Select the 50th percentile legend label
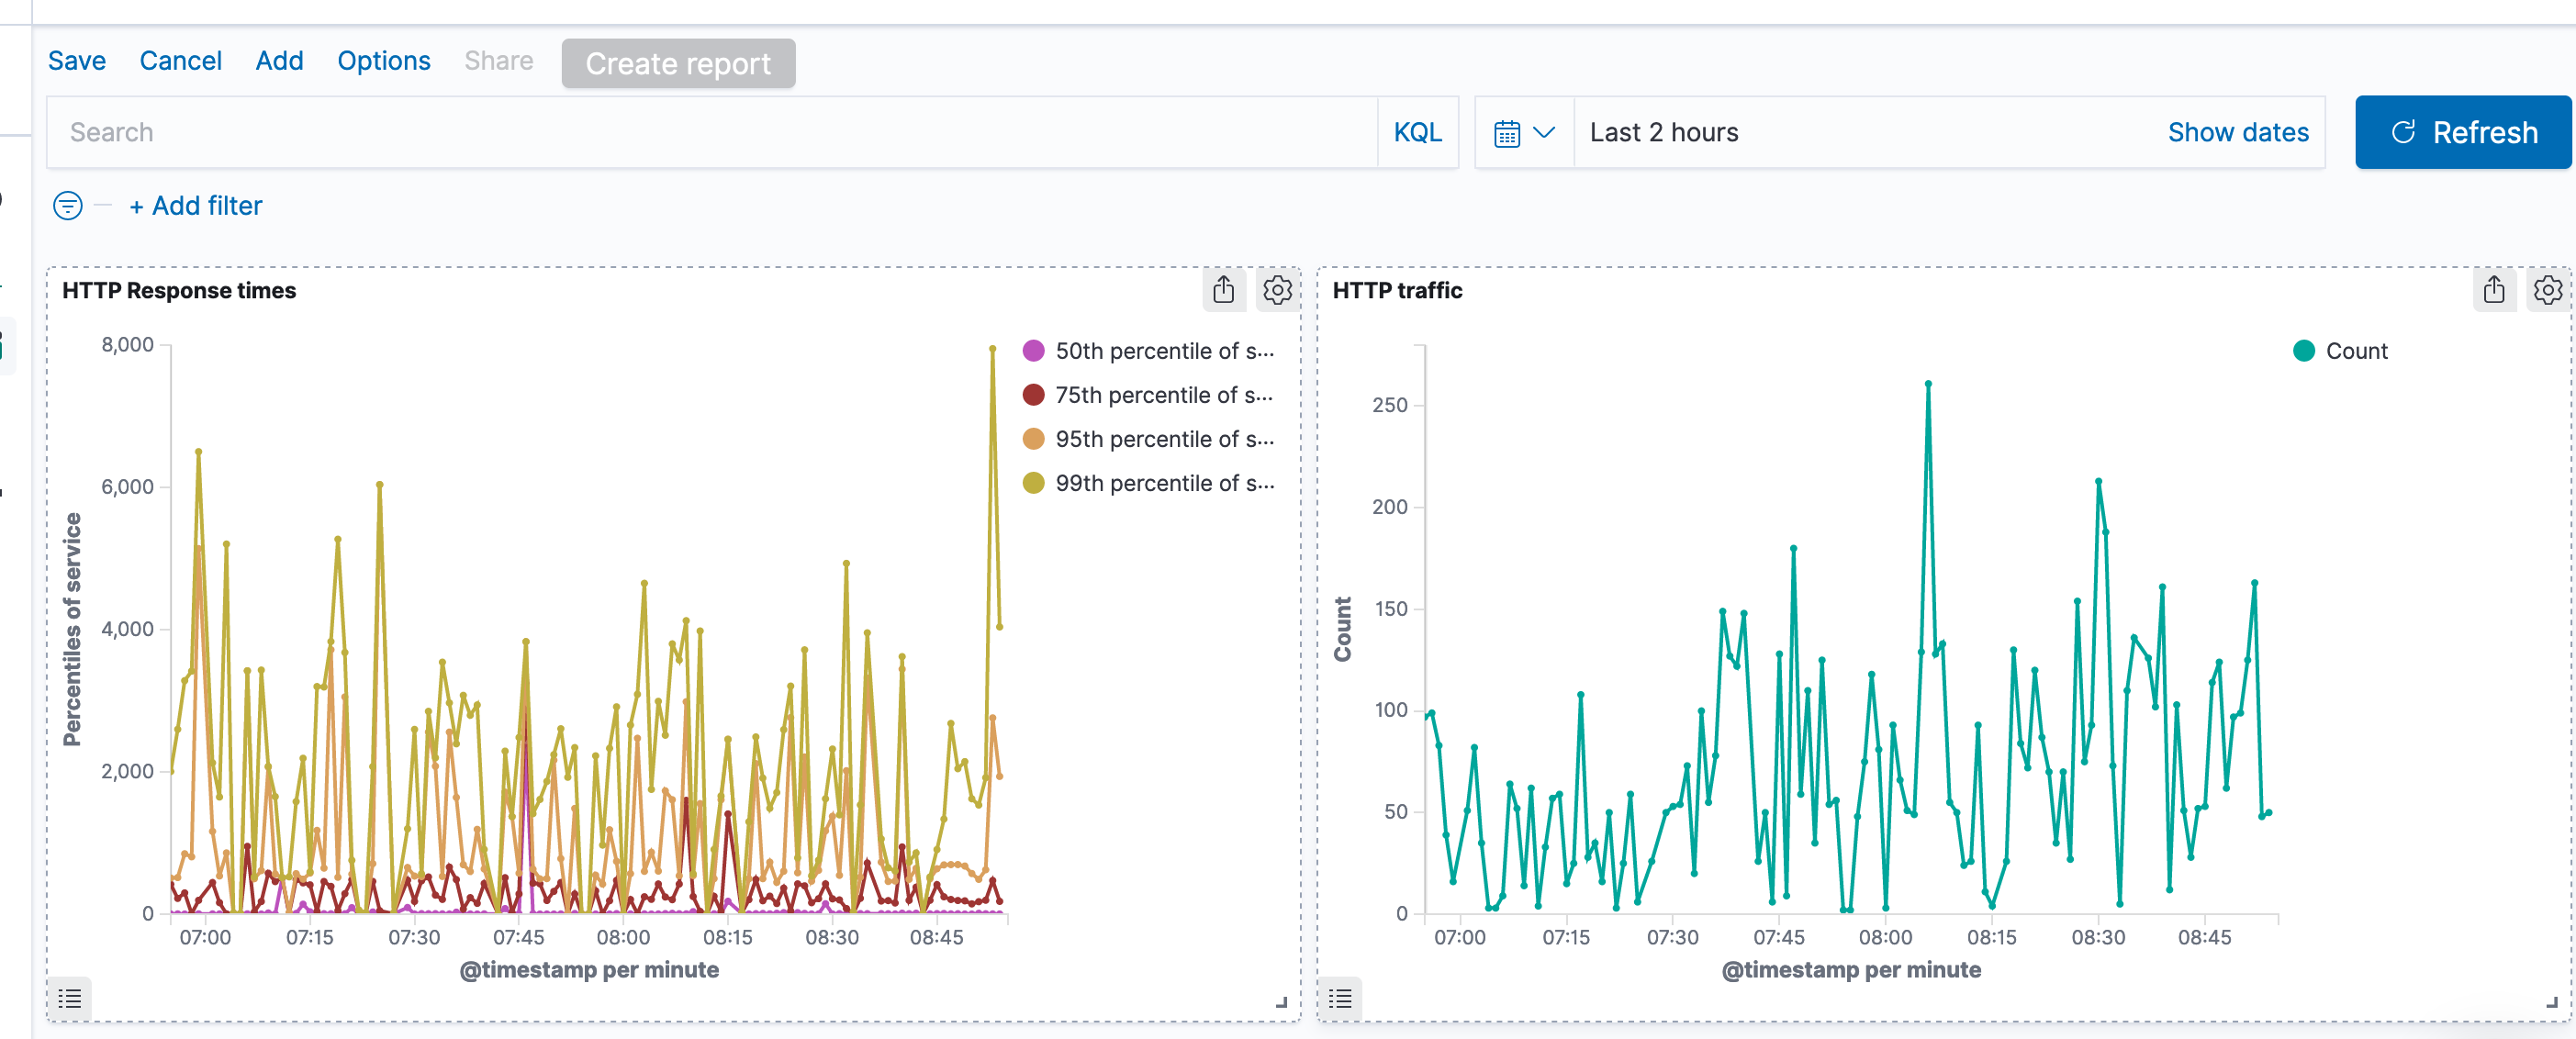Screen dimensions: 2576x1039 pyautogui.click(x=1165, y=351)
